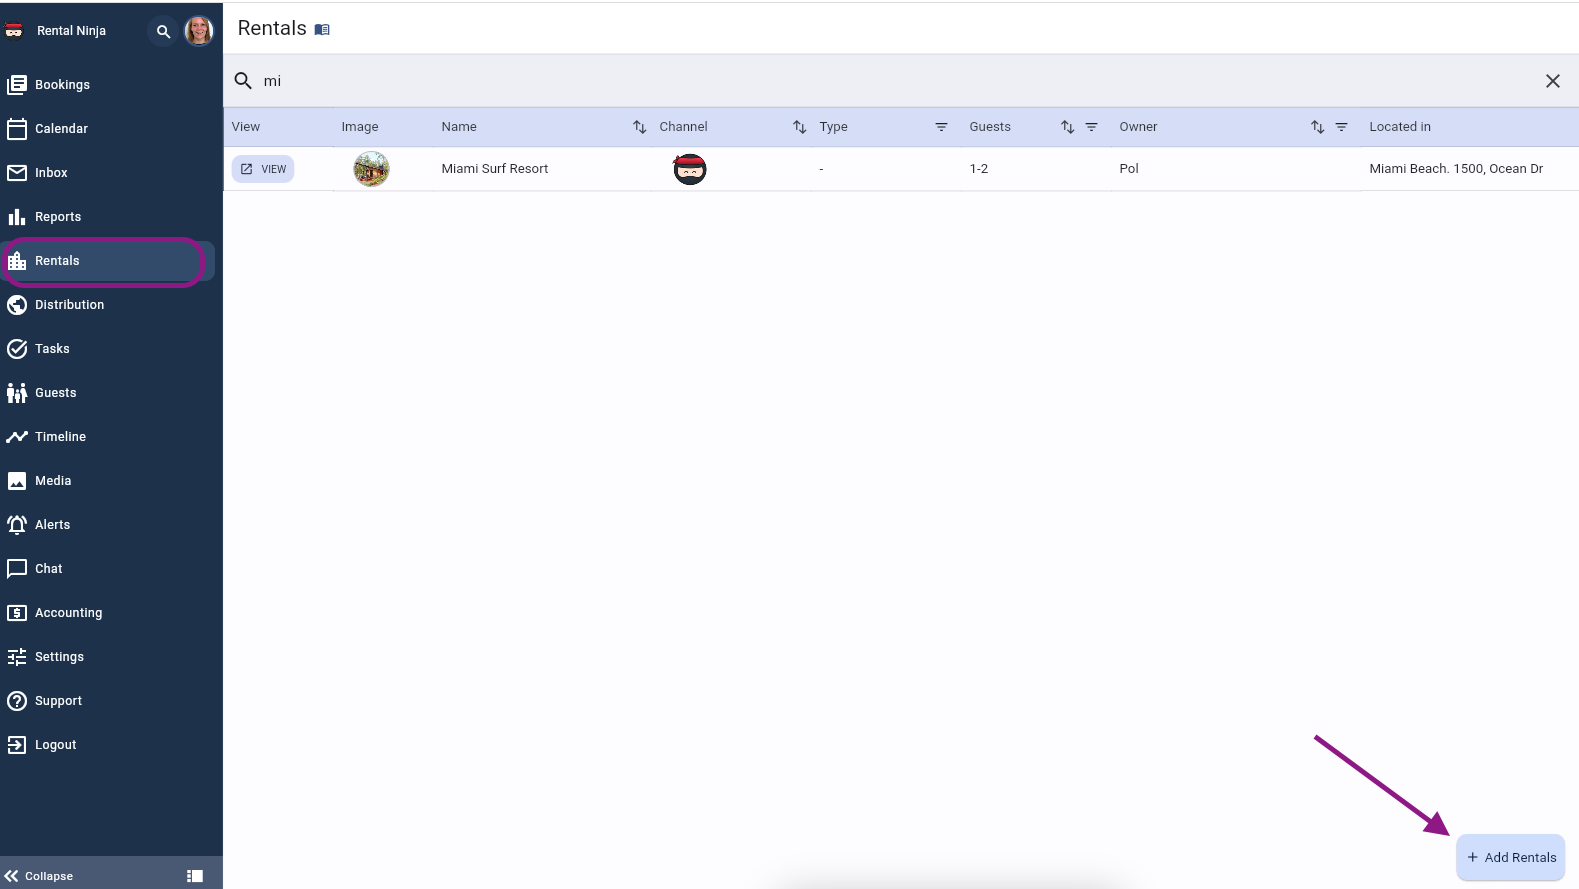Select Rentals in the sidebar

(x=108, y=261)
